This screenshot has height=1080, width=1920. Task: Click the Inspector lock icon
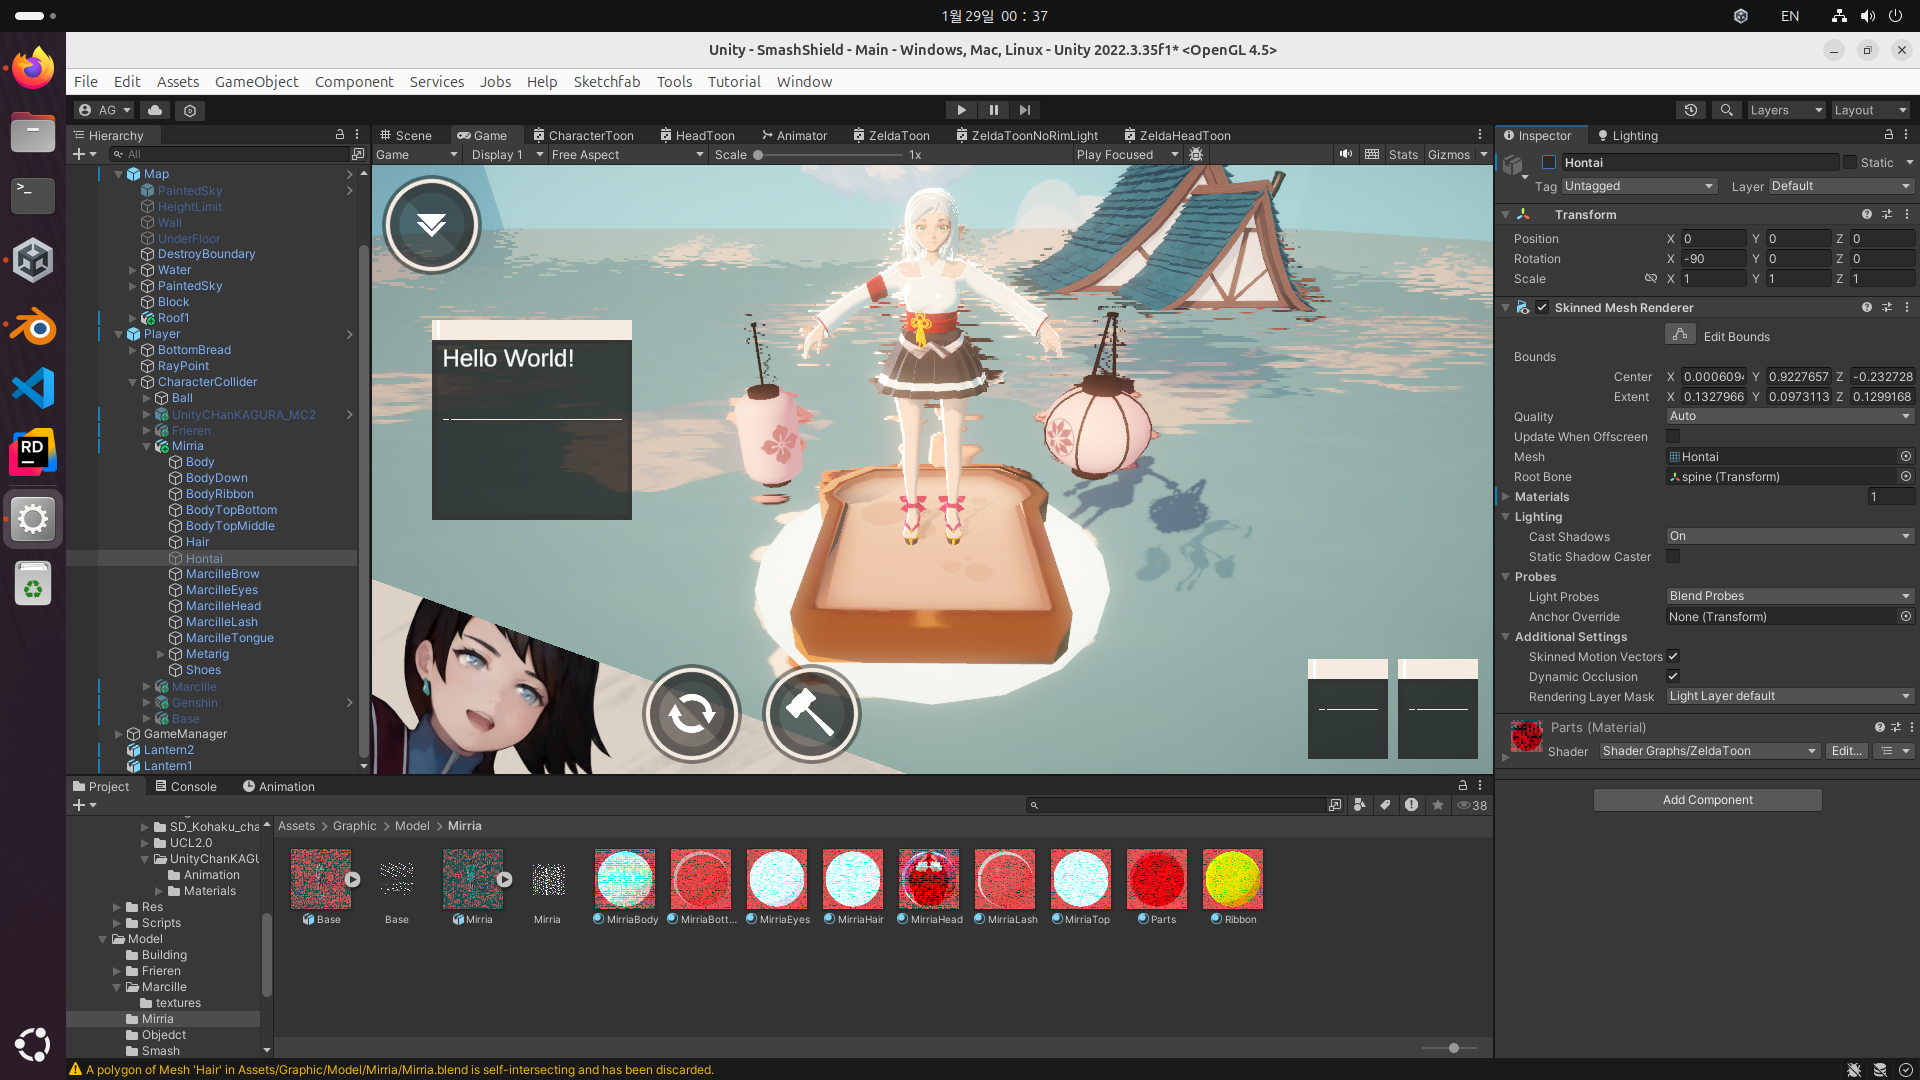pyautogui.click(x=1888, y=134)
